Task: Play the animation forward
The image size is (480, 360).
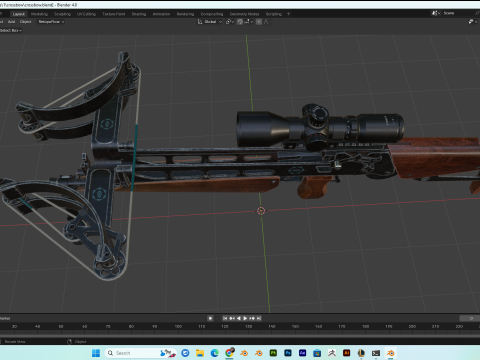Action: click(245, 318)
